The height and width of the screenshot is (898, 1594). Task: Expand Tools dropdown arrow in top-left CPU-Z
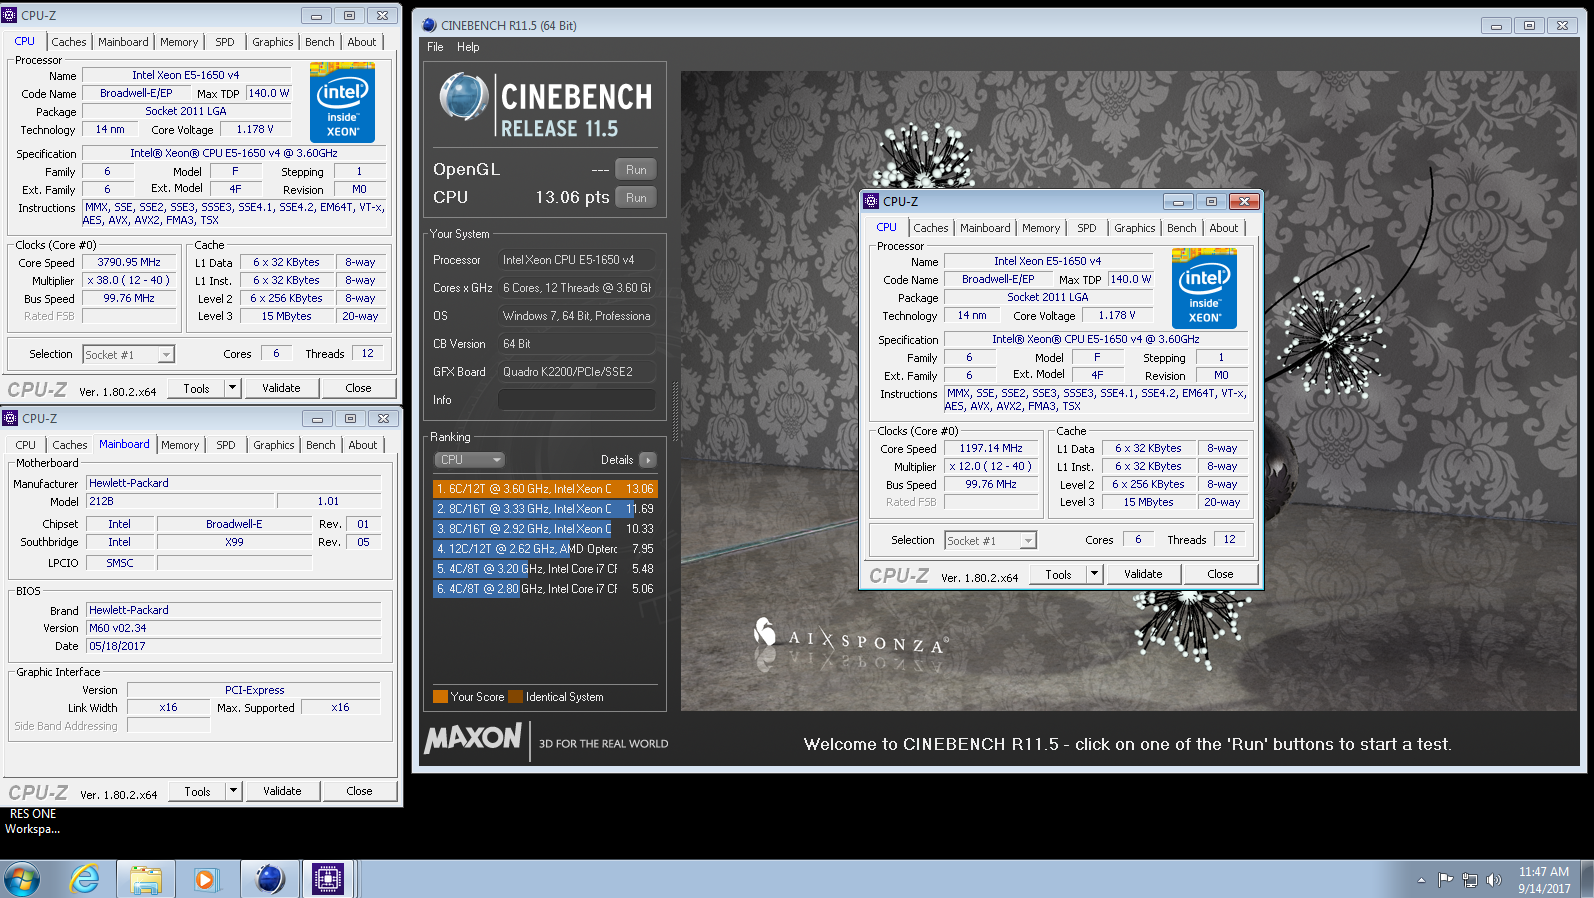(233, 388)
